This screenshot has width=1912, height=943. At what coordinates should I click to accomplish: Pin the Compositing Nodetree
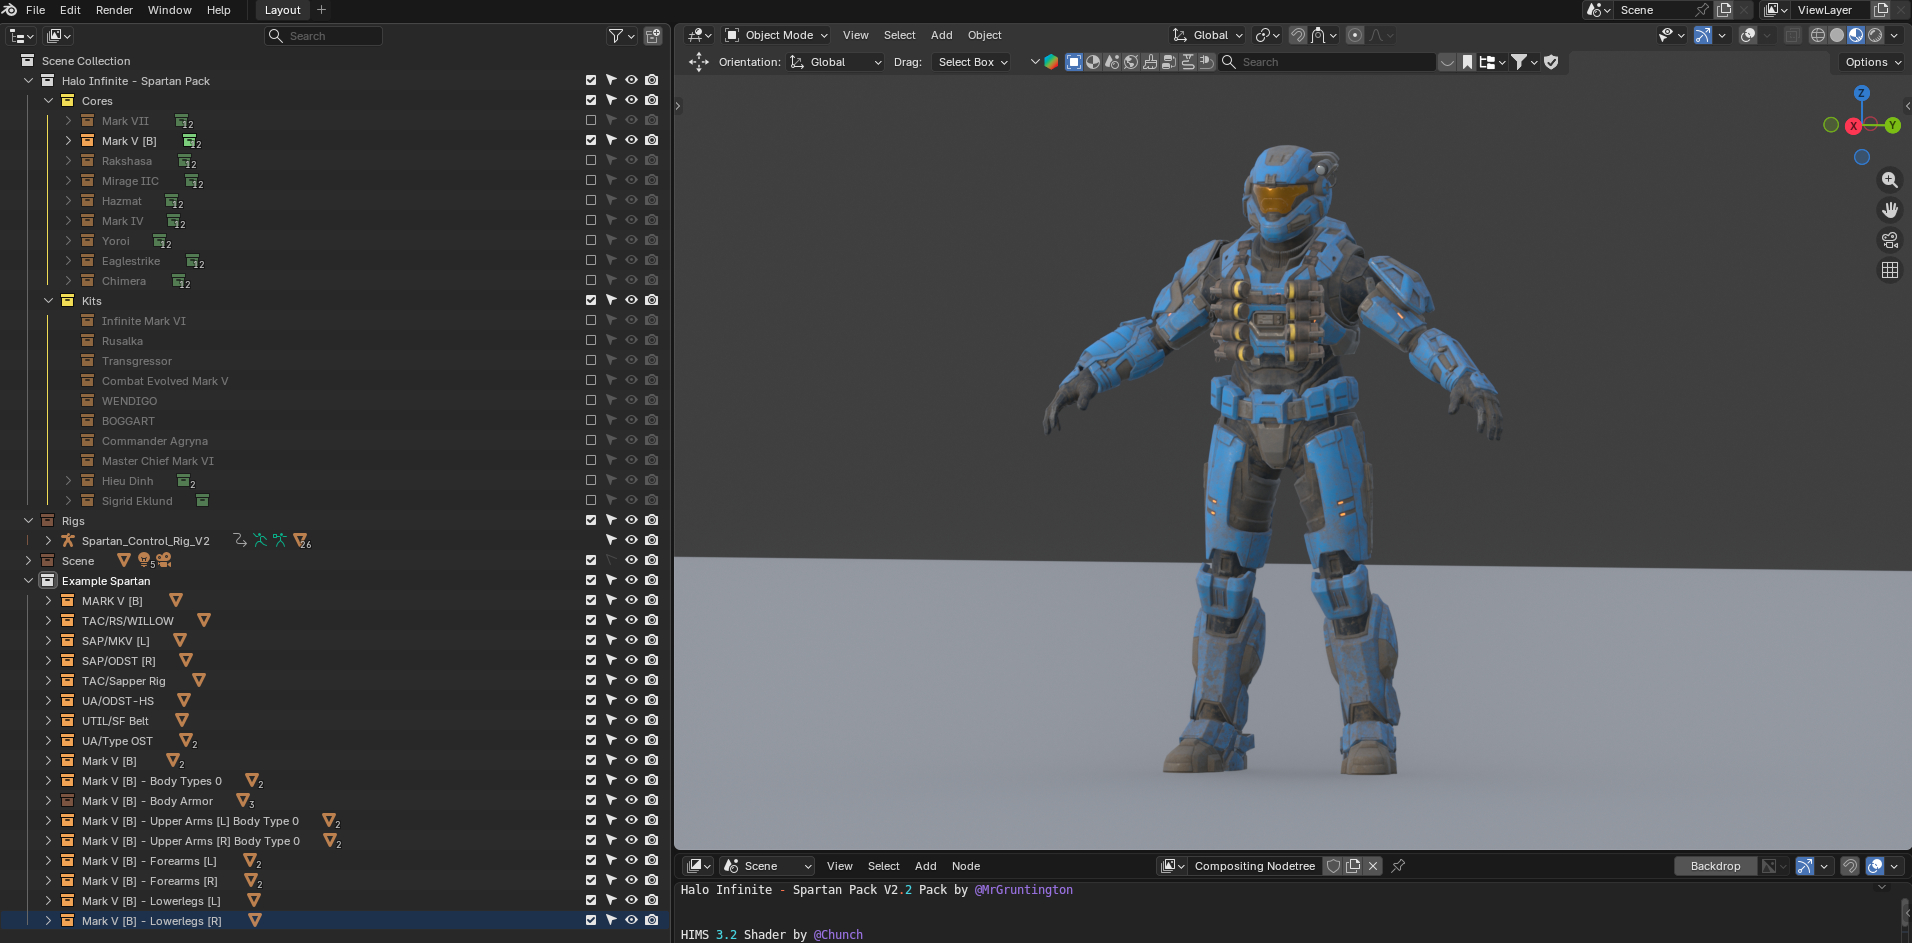coord(1398,866)
